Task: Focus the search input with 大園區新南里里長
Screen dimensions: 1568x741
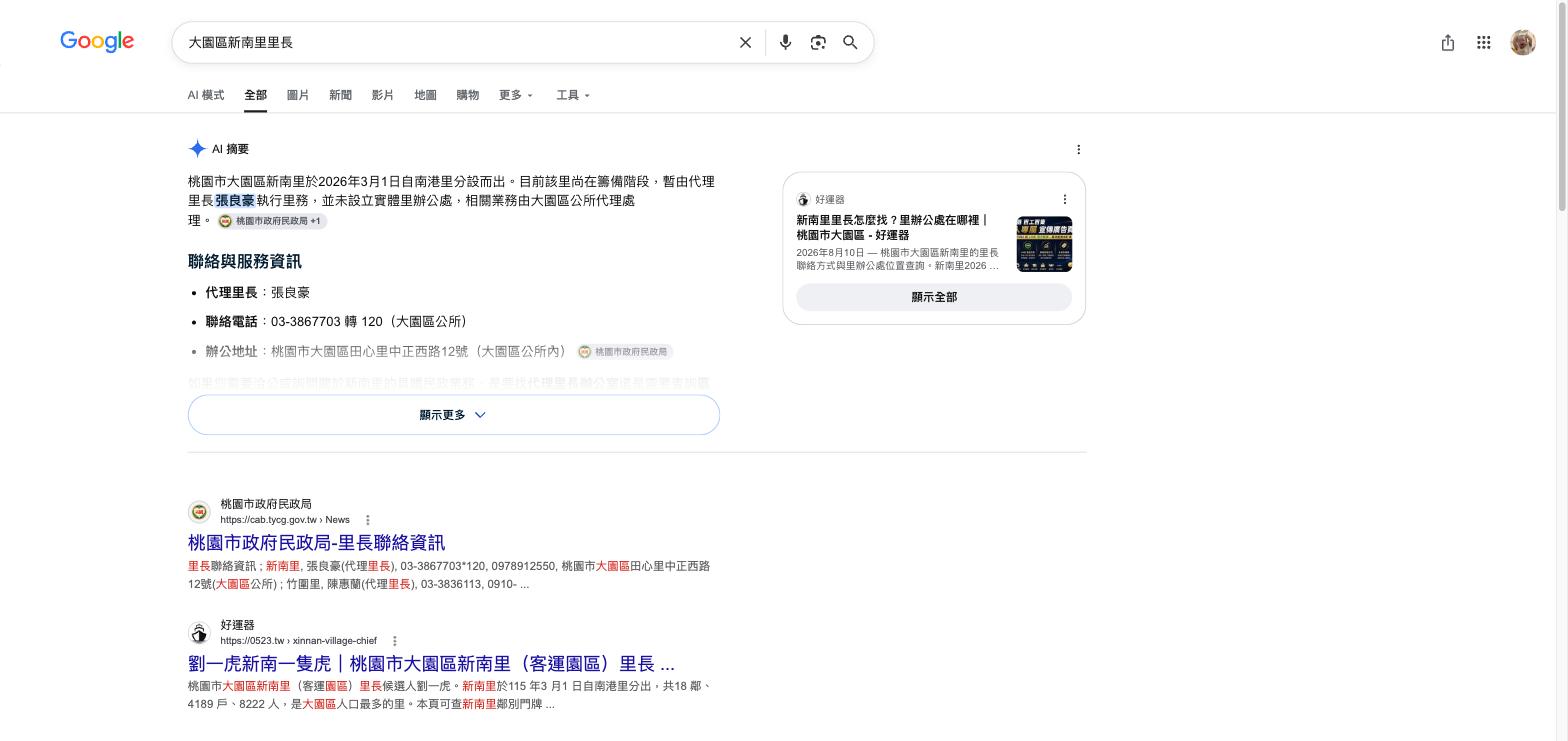Action: coord(455,42)
